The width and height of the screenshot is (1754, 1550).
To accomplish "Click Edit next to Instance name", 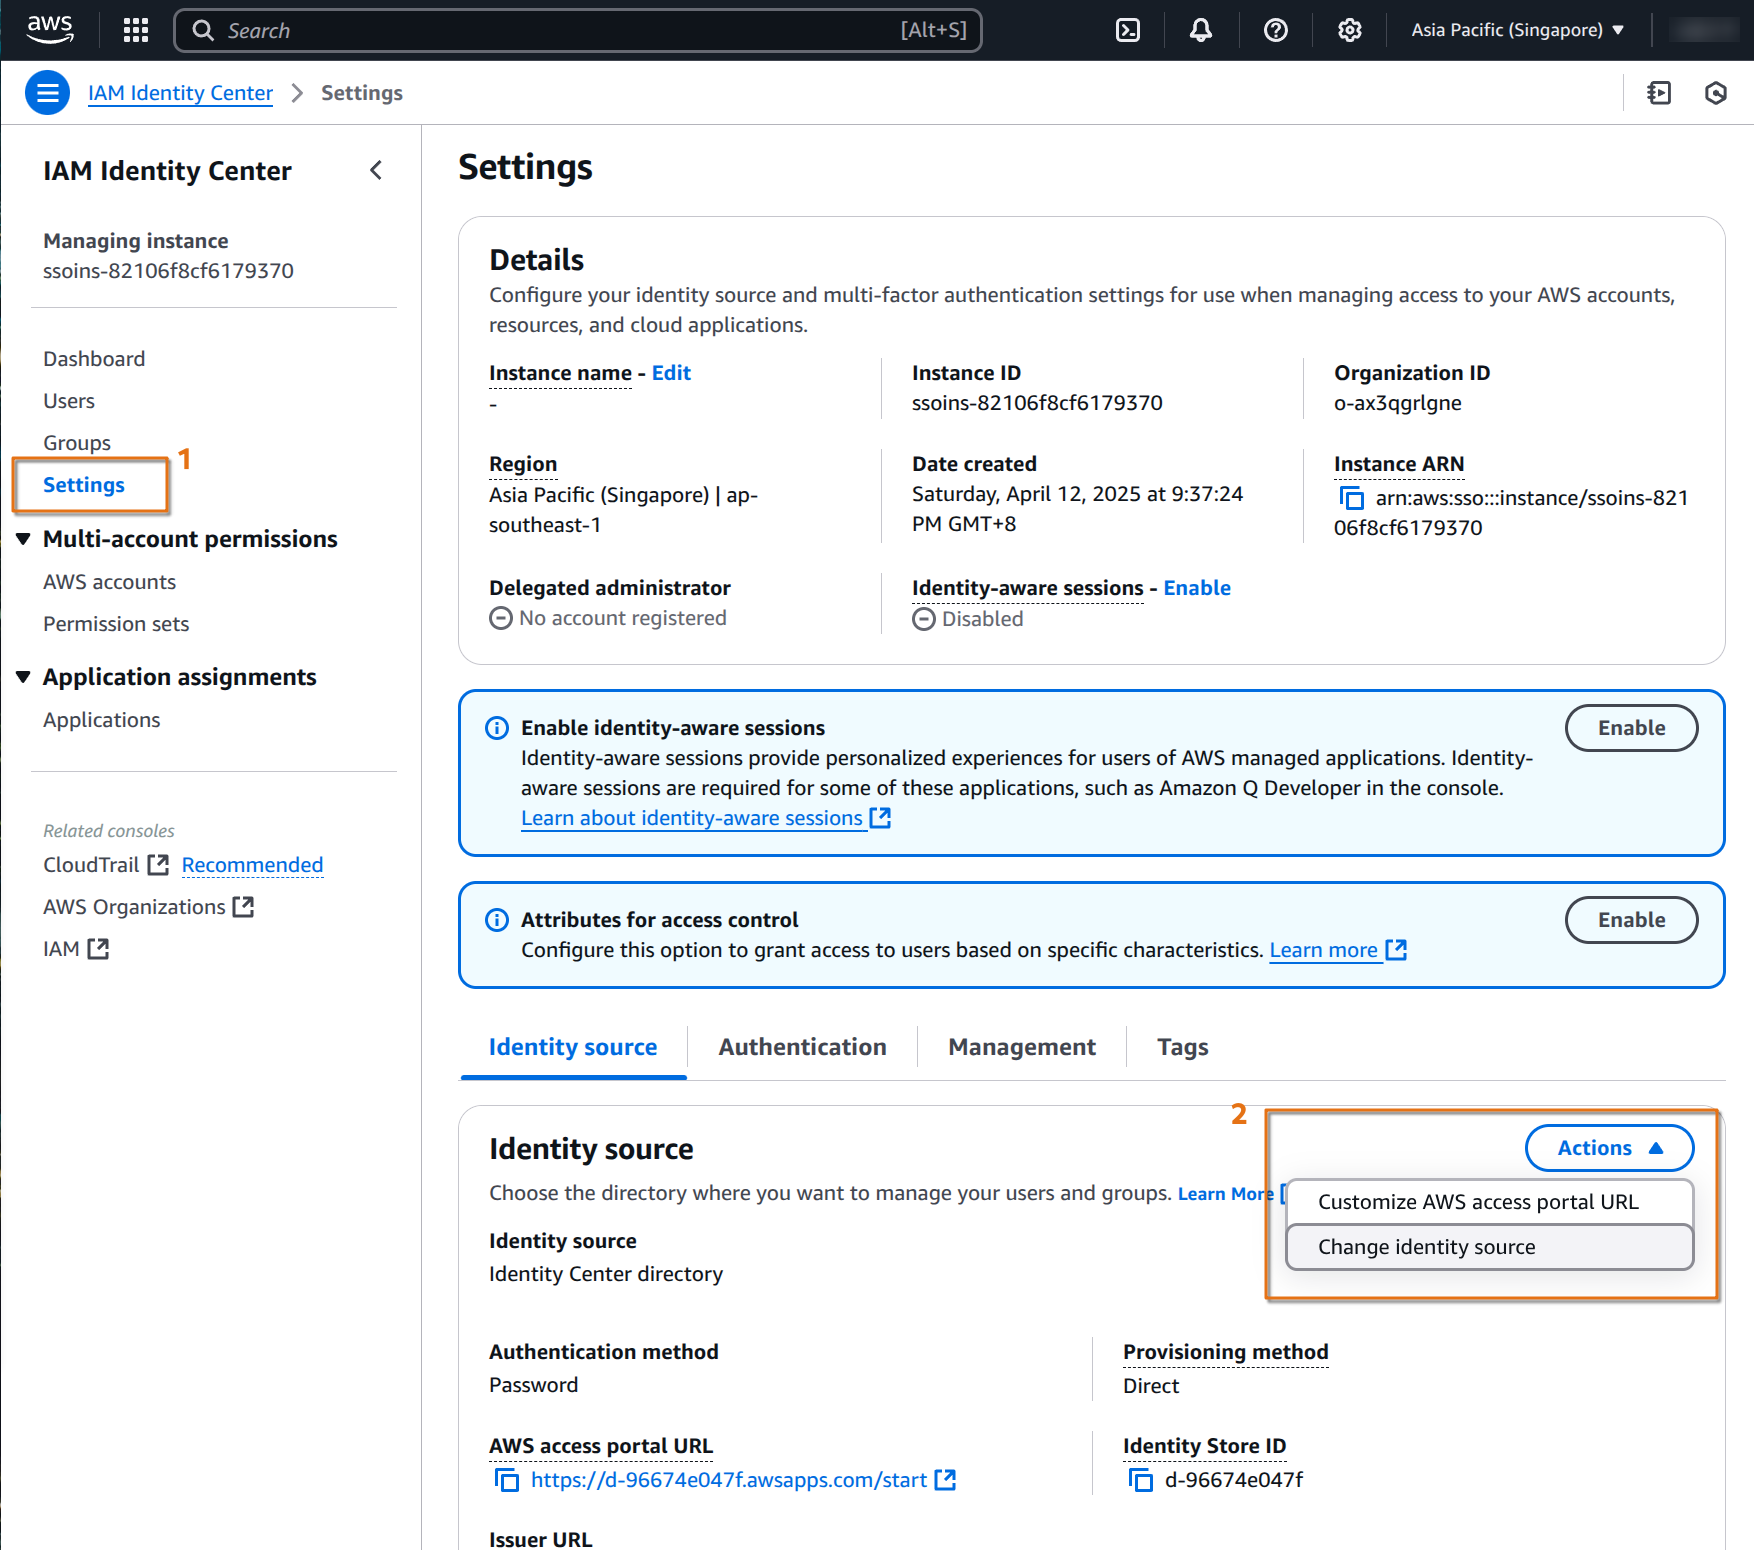I will 671,373.
